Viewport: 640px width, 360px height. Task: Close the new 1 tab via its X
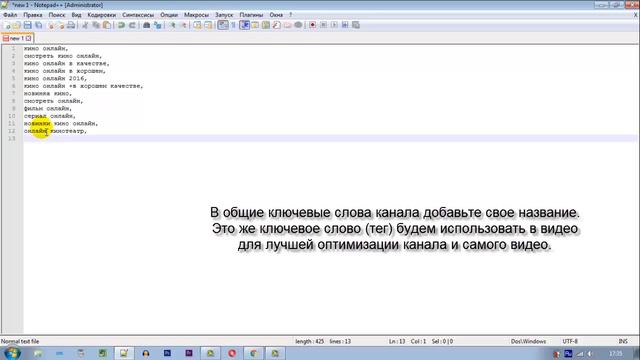pyautogui.click(x=29, y=38)
